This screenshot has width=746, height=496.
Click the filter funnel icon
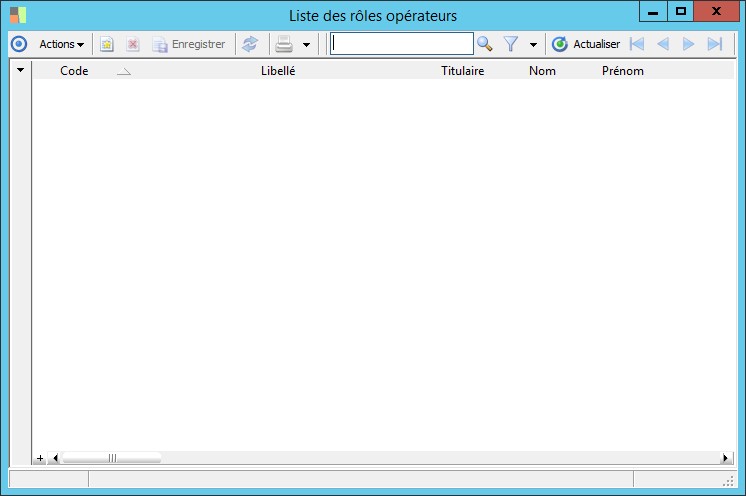click(x=511, y=44)
